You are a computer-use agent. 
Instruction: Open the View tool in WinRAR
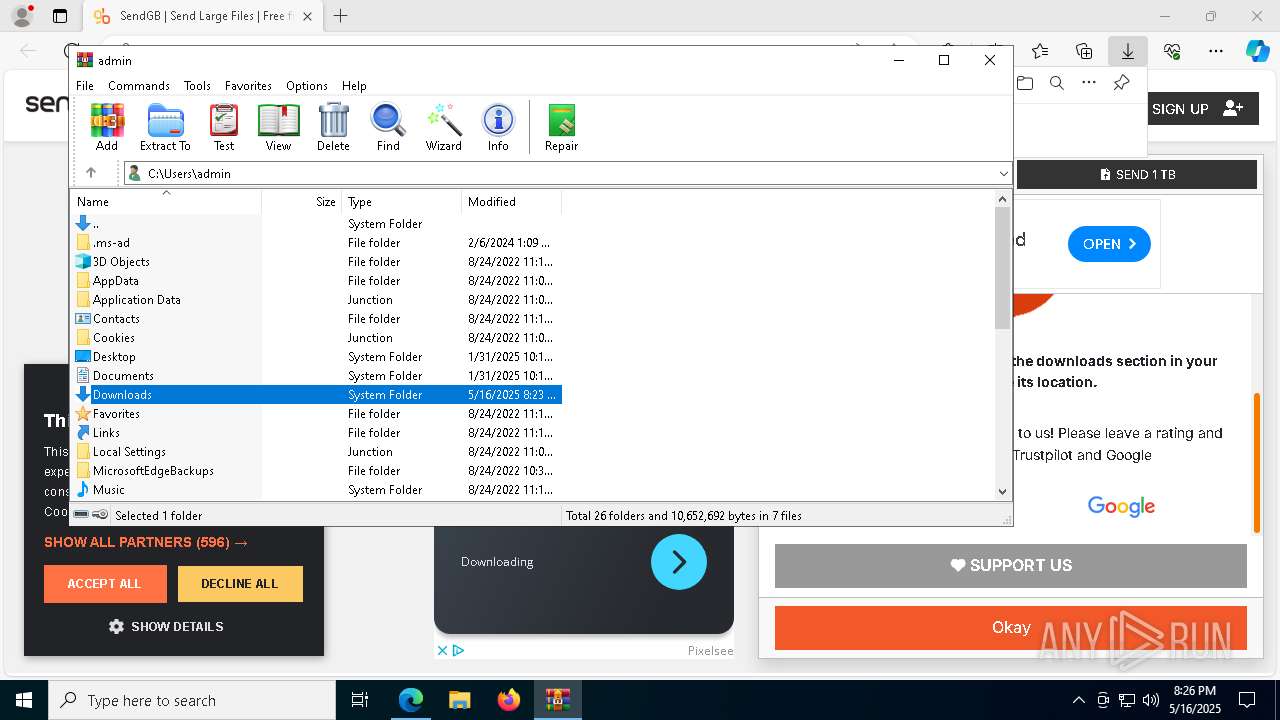point(278,127)
